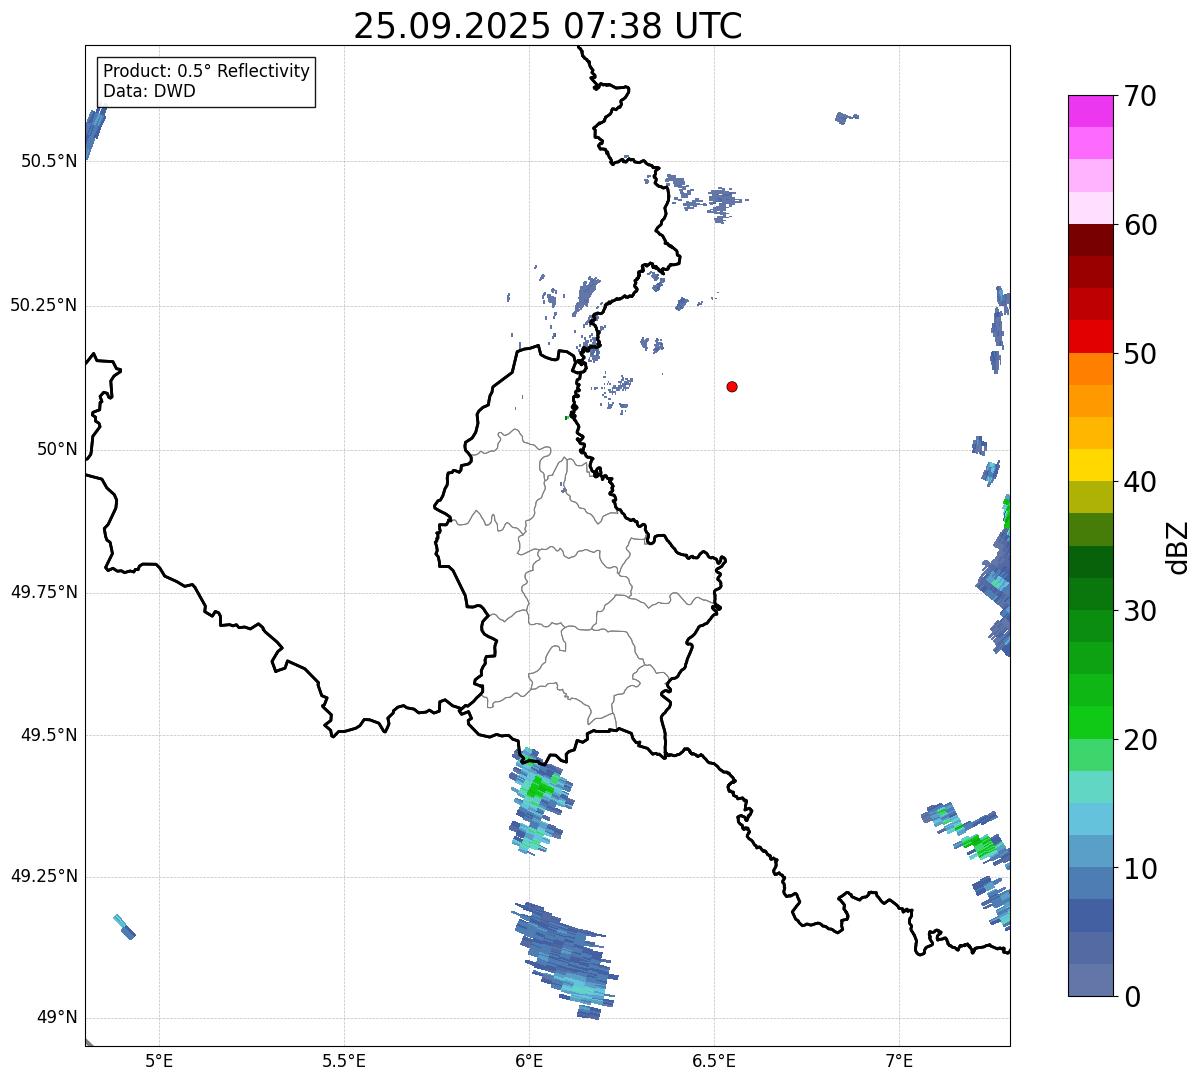
Task: Click the colorbar tick label "0"
Action: (x=1132, y=997)
